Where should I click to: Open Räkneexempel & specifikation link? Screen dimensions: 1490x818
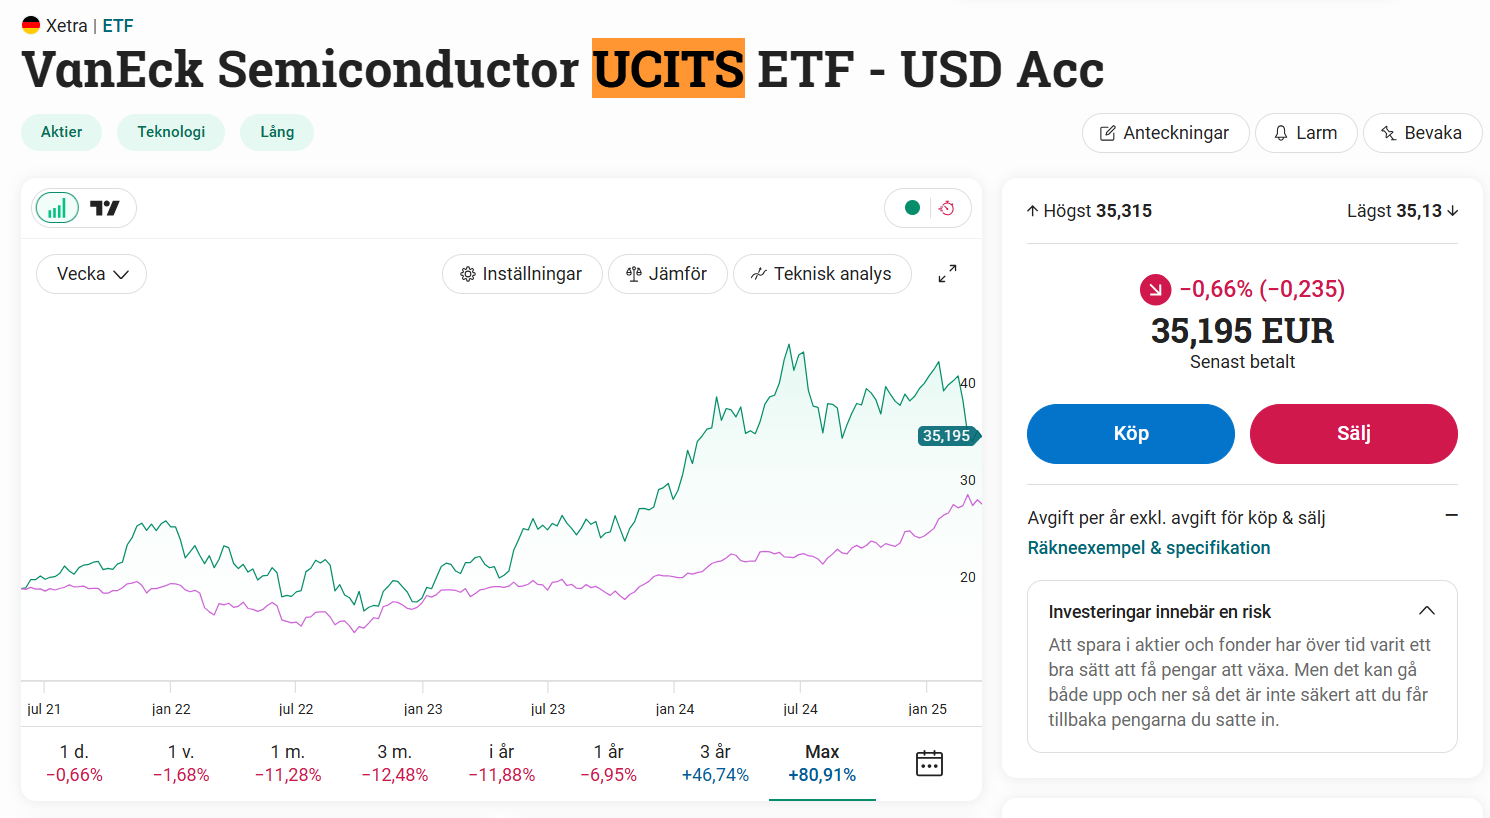coord(1149,548)
